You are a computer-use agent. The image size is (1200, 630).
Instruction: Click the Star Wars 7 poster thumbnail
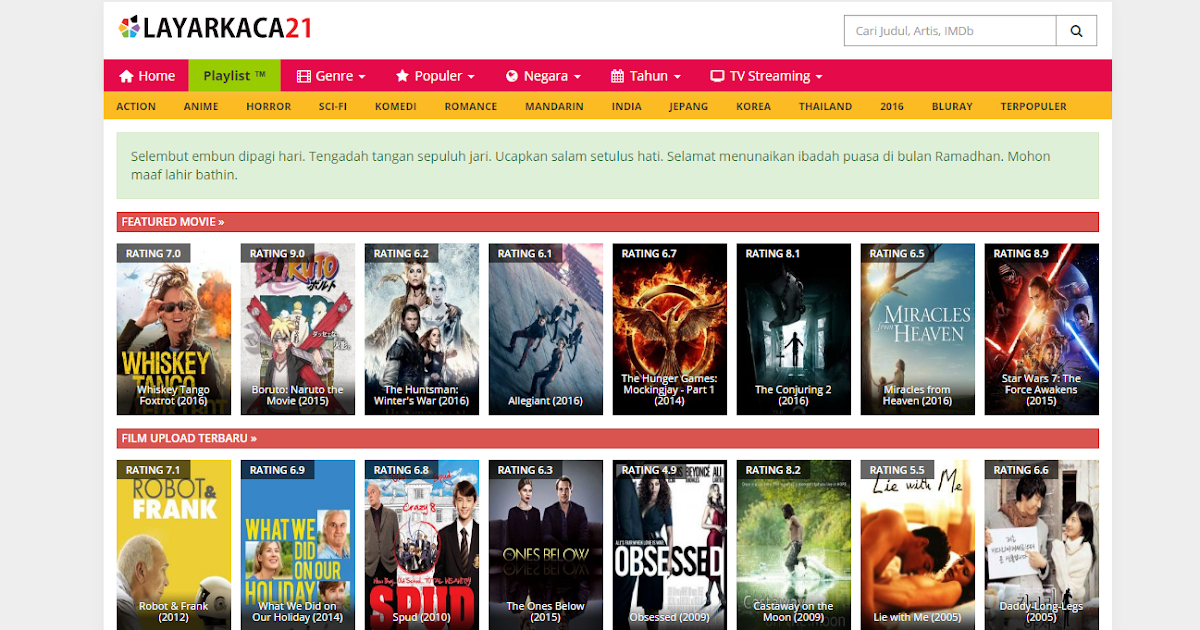[x=1041, y=329]
